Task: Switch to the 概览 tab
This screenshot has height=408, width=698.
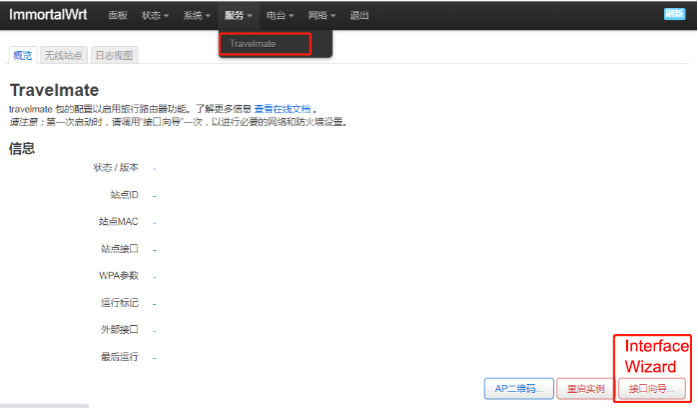Action: 22,56
